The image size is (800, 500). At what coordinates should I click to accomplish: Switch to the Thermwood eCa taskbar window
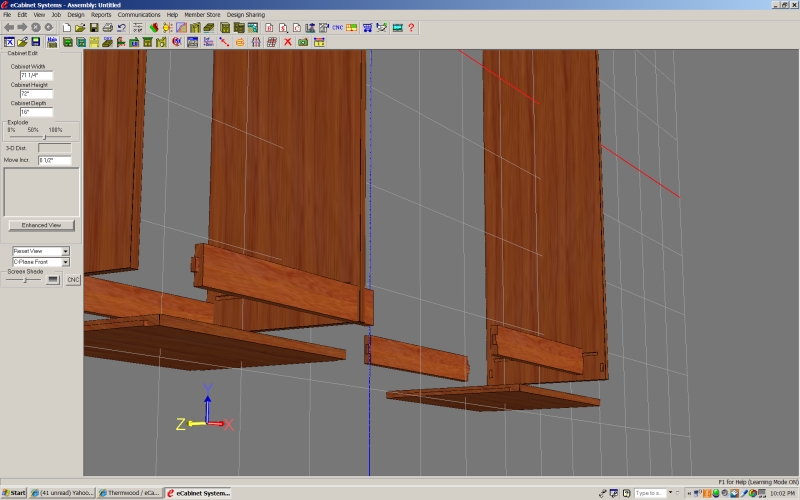pyautogui.click(x=130, y=493)
